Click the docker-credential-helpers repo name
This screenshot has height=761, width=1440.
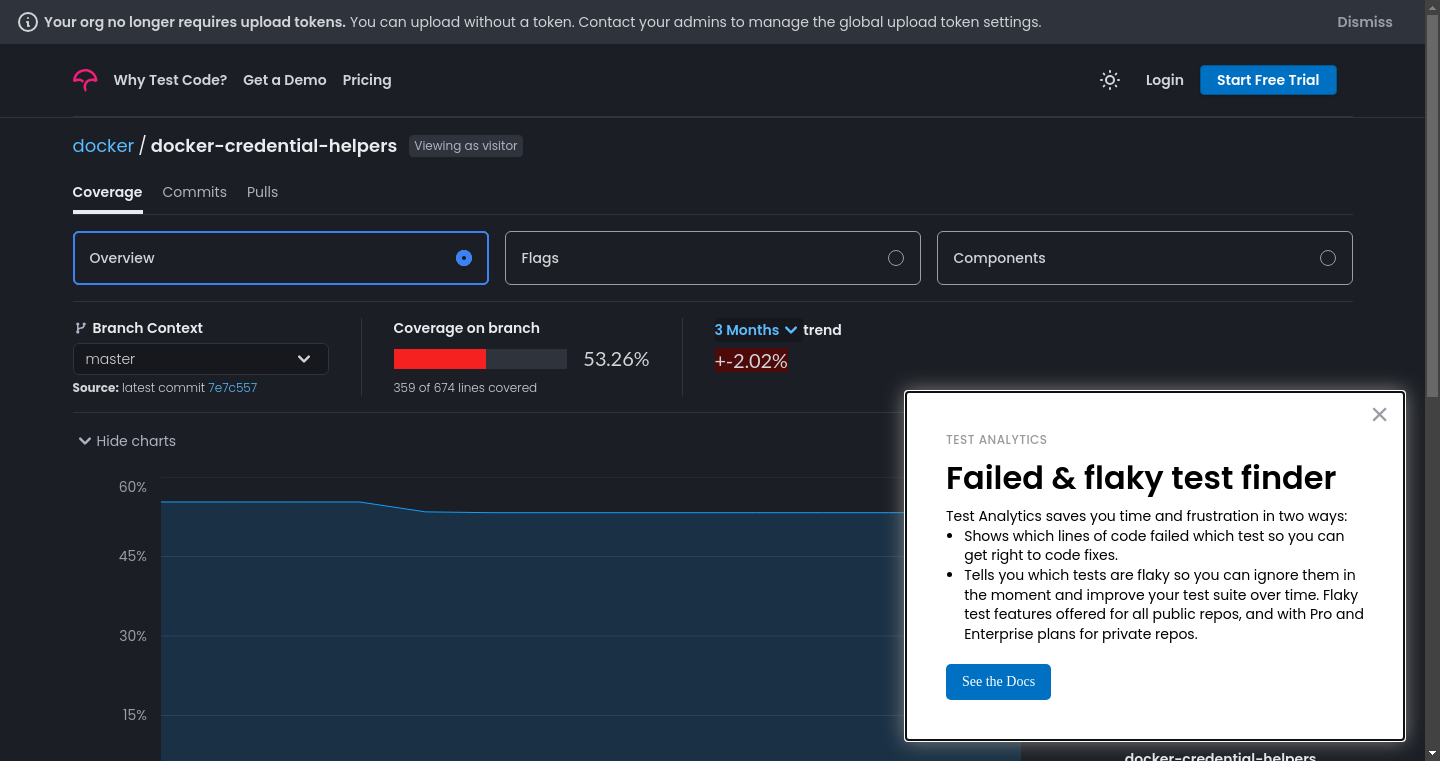pyautogui.click(x=274, y=146)
